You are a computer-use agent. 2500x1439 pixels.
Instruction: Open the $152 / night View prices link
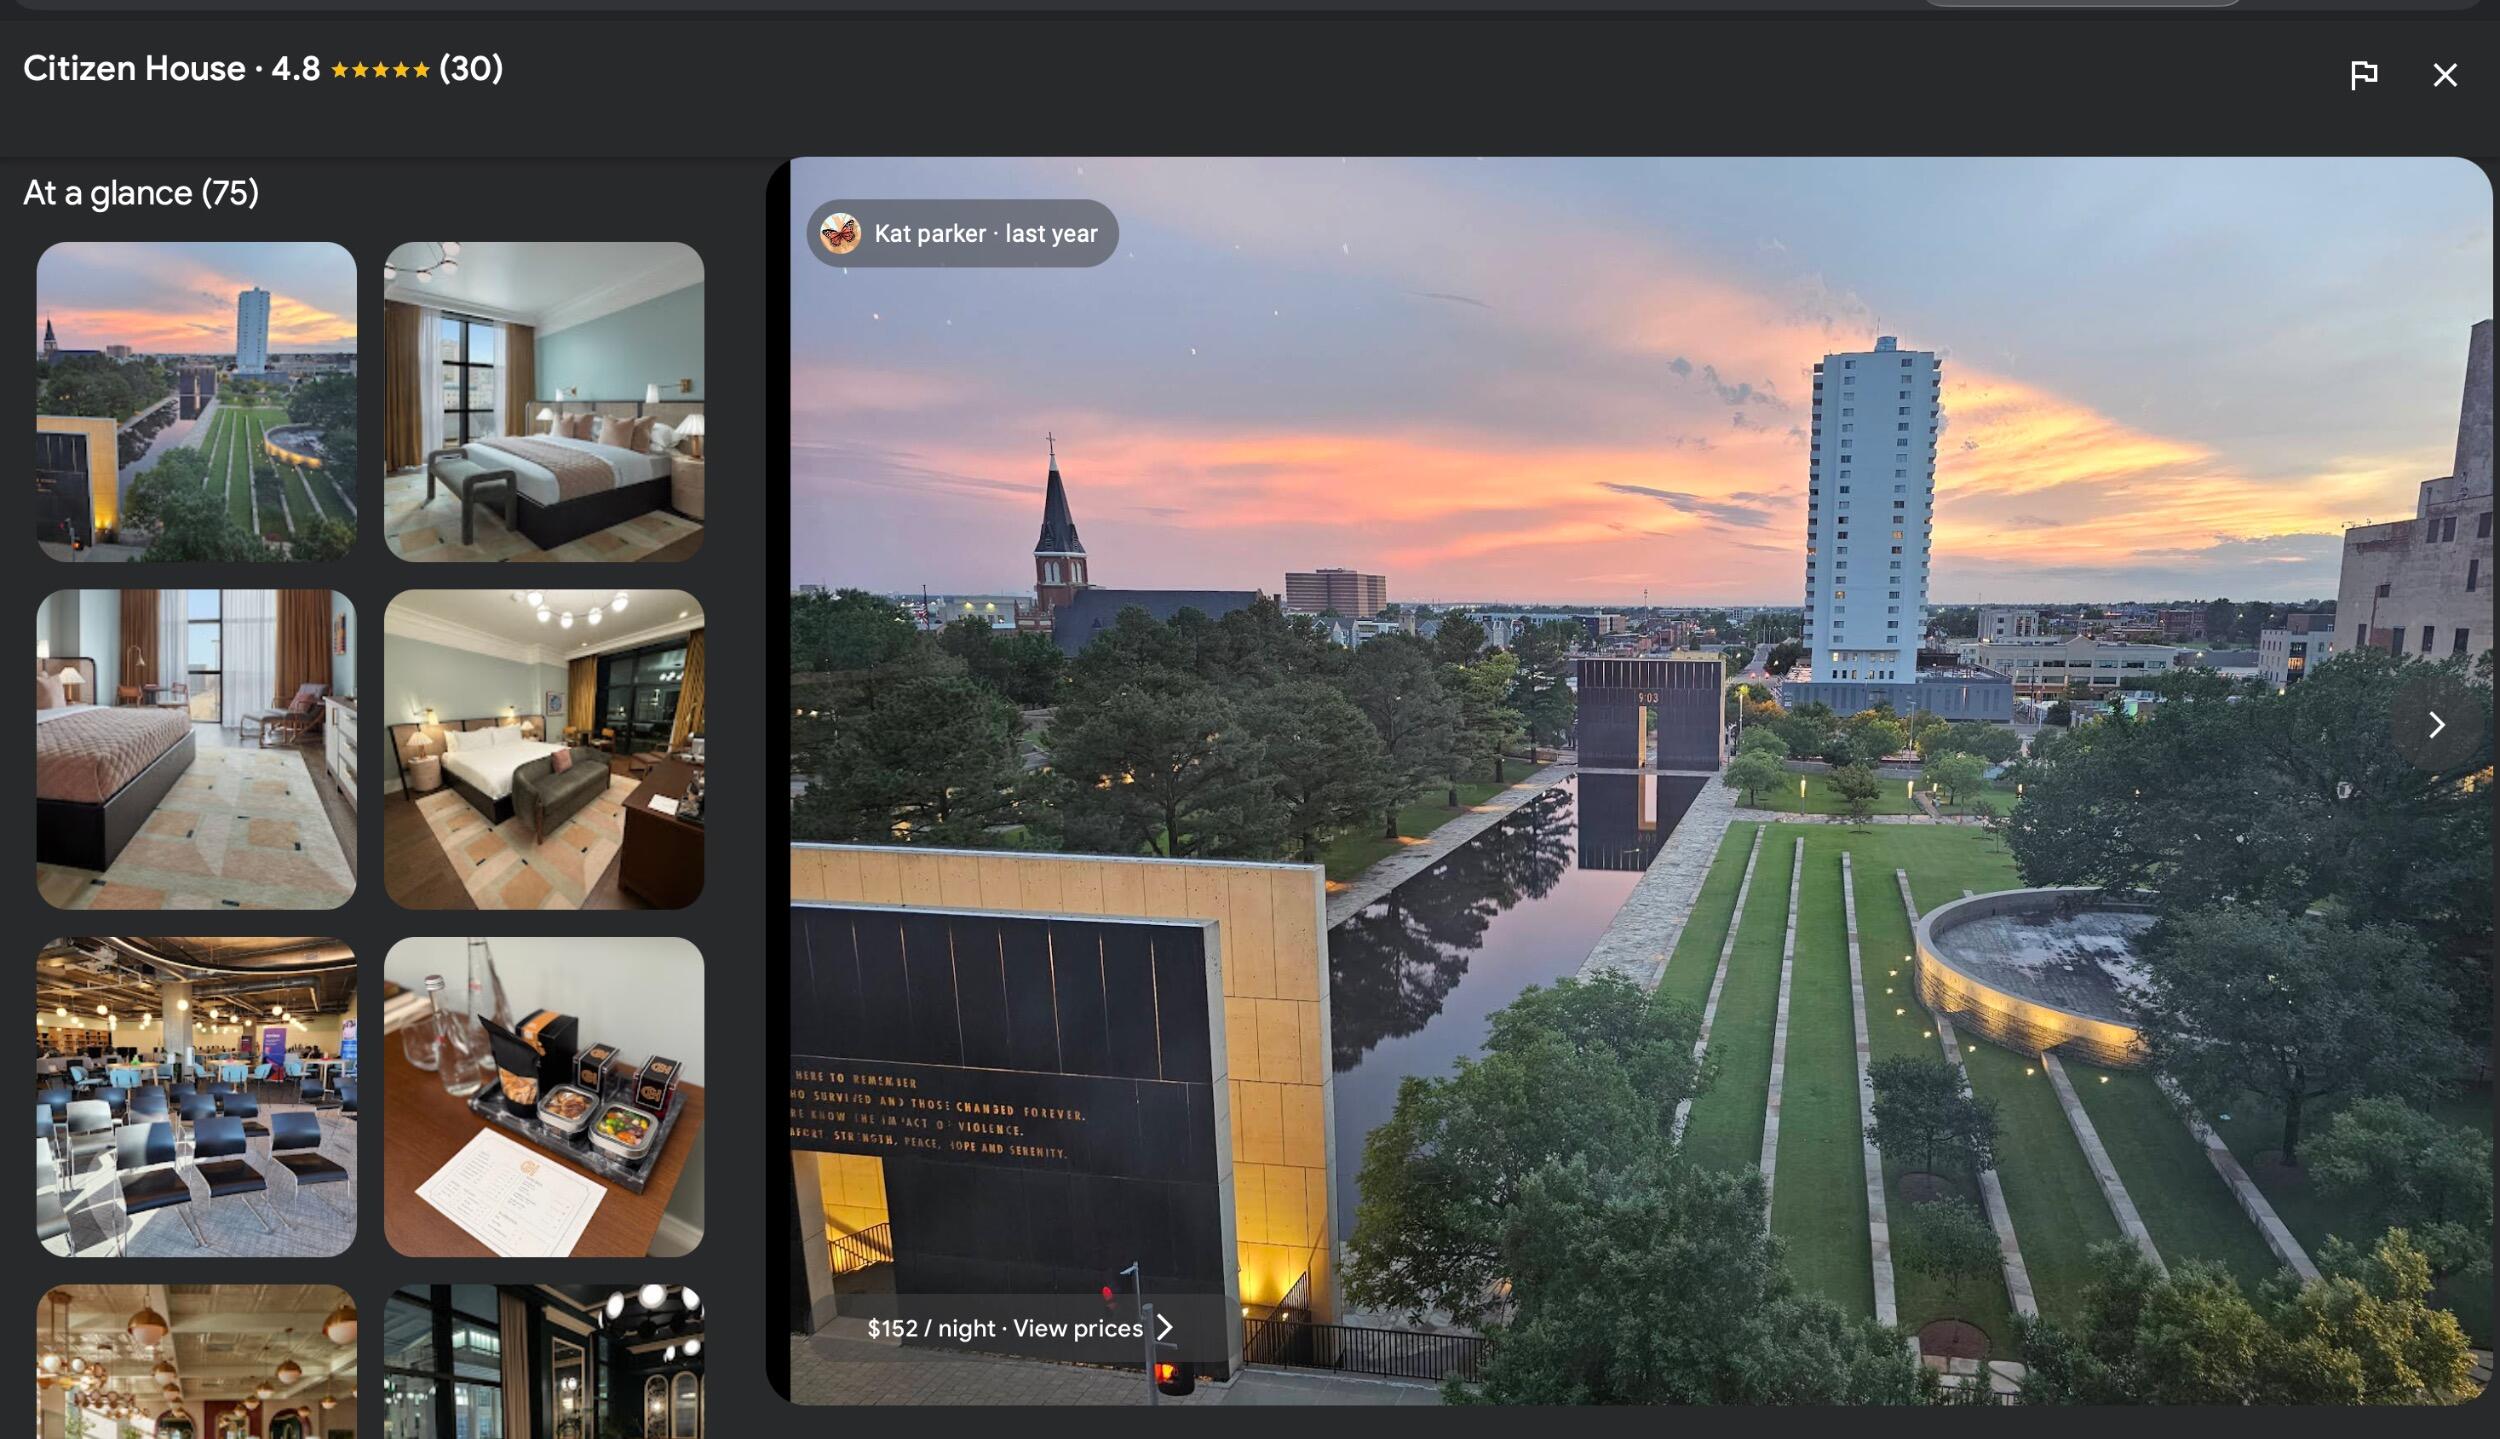pyautogui.click(x=1020, y=1328)
